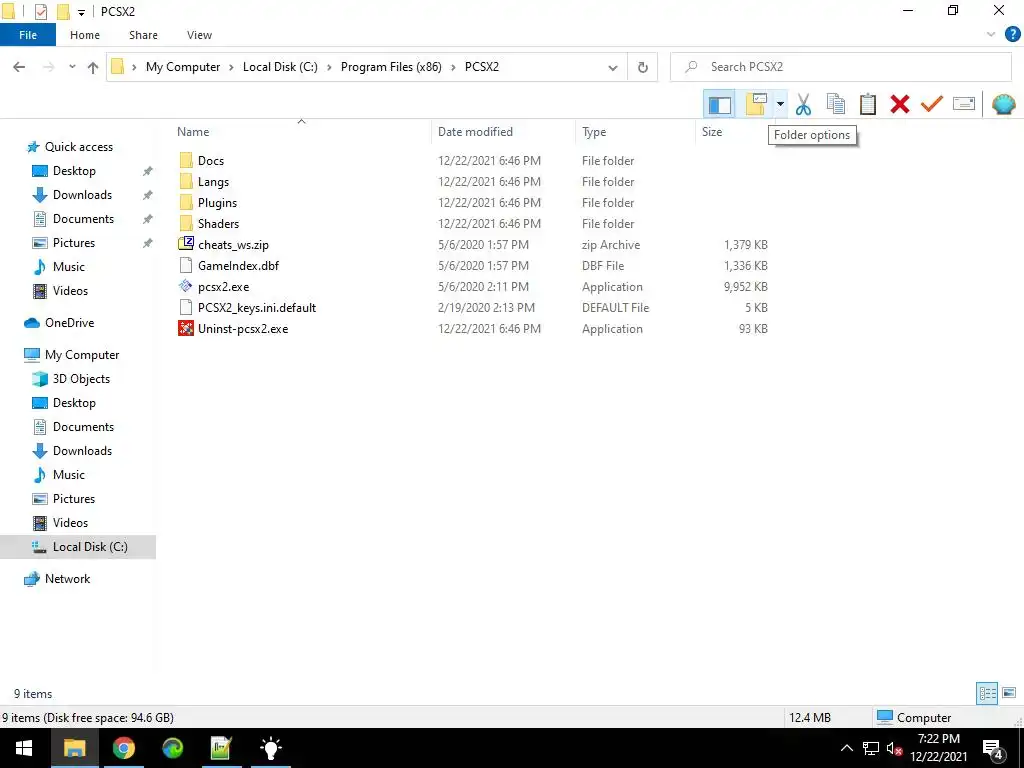Select the cheats_ws.zip archive
This screenshot has width=1024, height=768.
233,245
